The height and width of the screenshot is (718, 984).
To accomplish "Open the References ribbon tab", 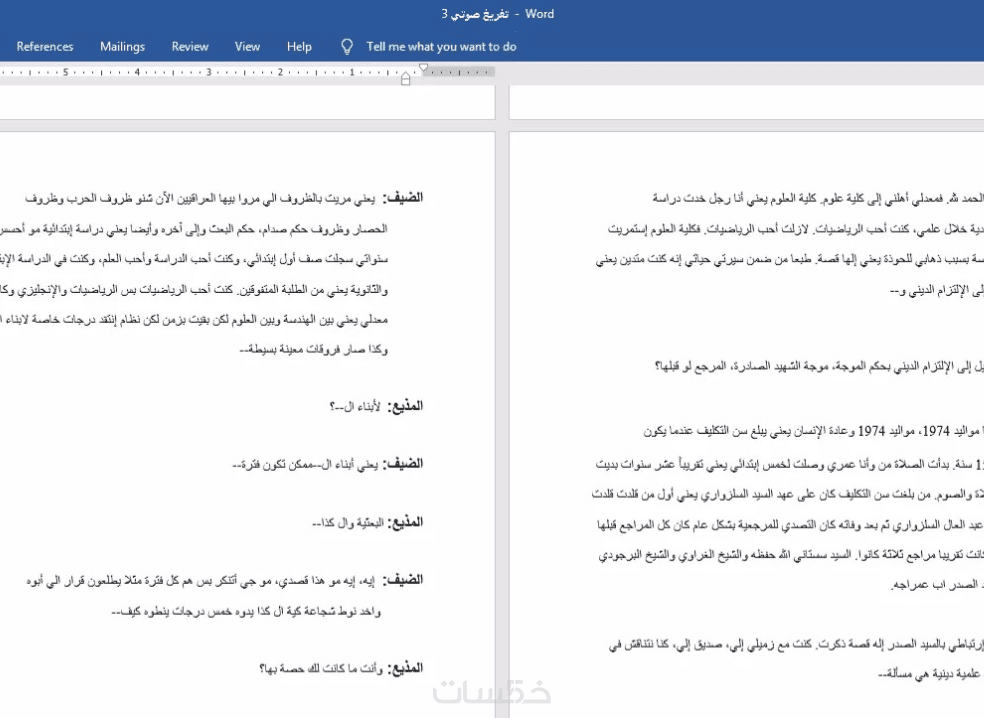I will click(x=45, y=46).
